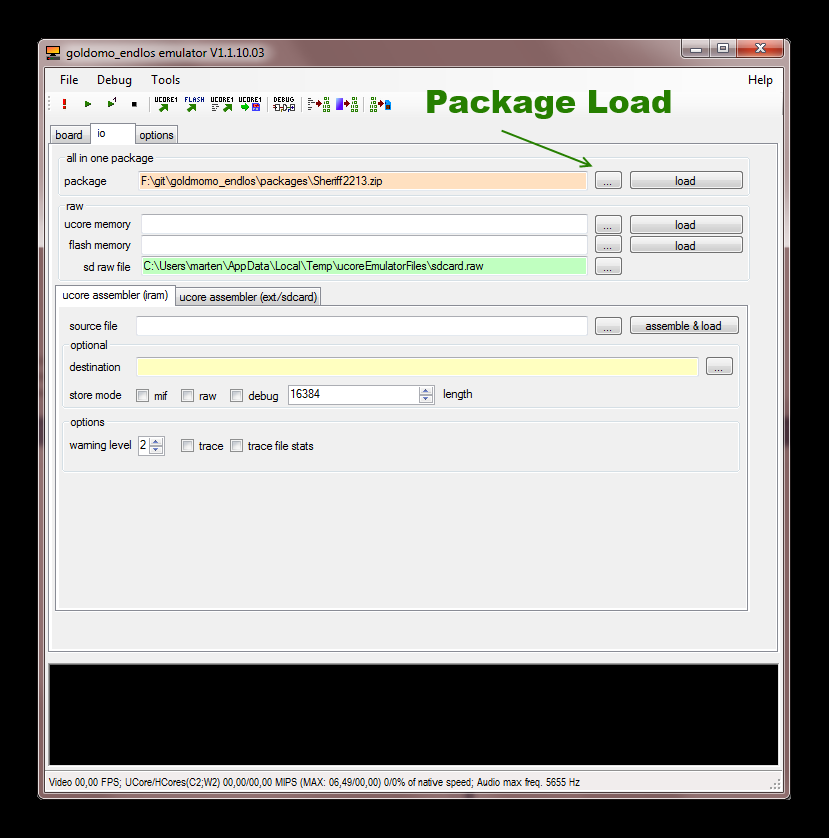Switch to the options tab
This screenshot has height=838, width=829.
tap(156, 135)
